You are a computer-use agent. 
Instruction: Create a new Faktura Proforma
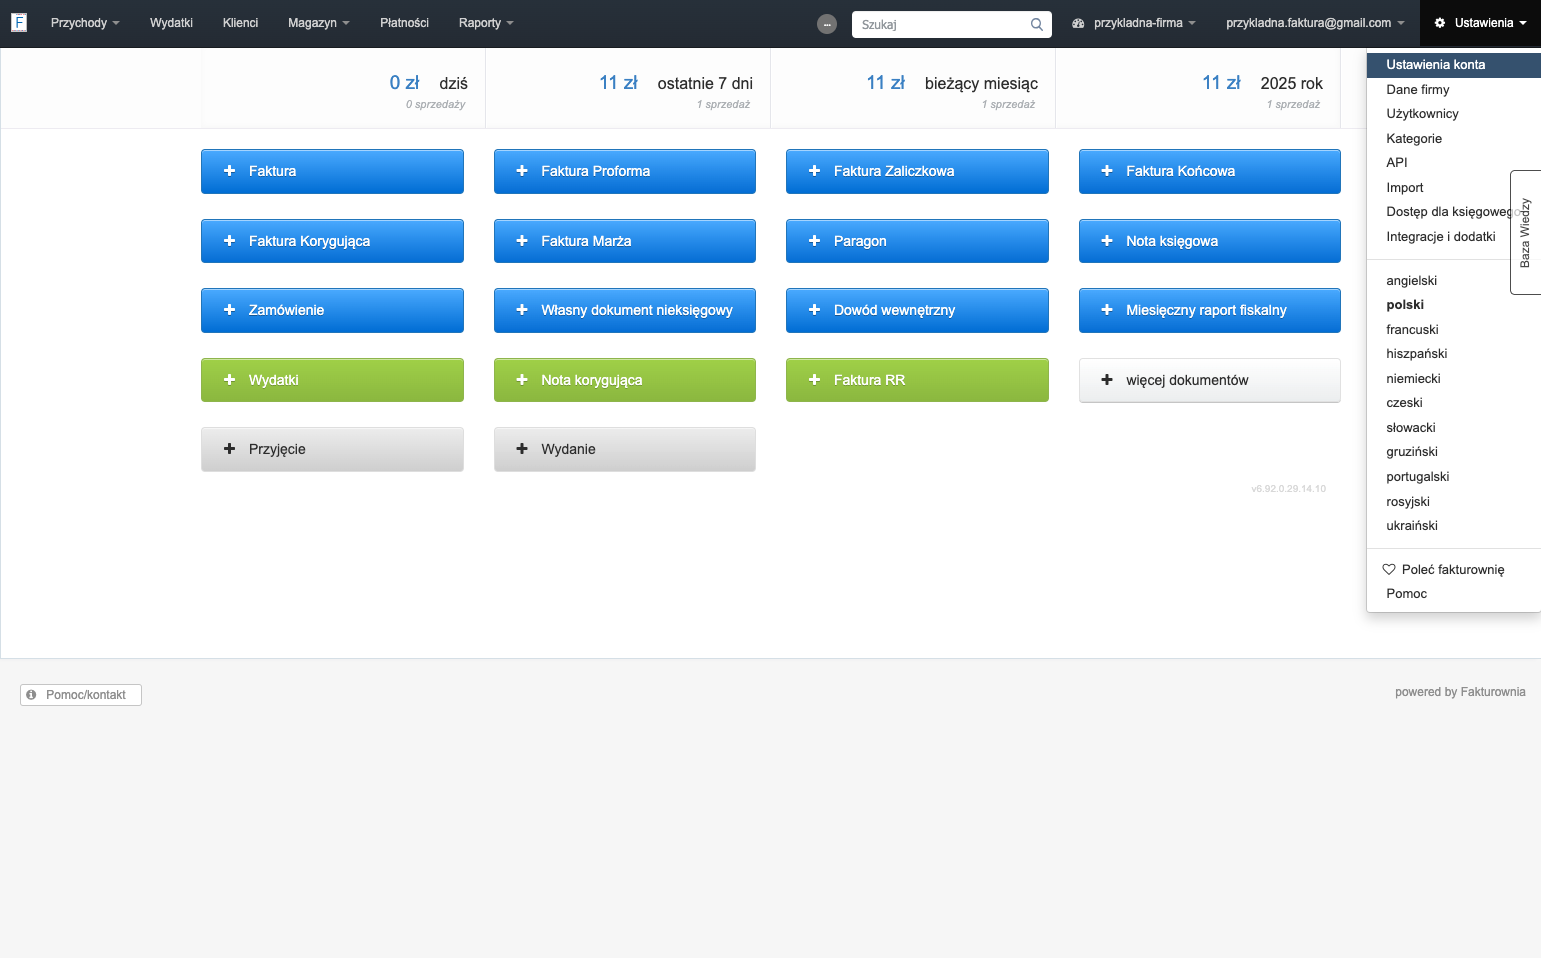tap(625, 171)
